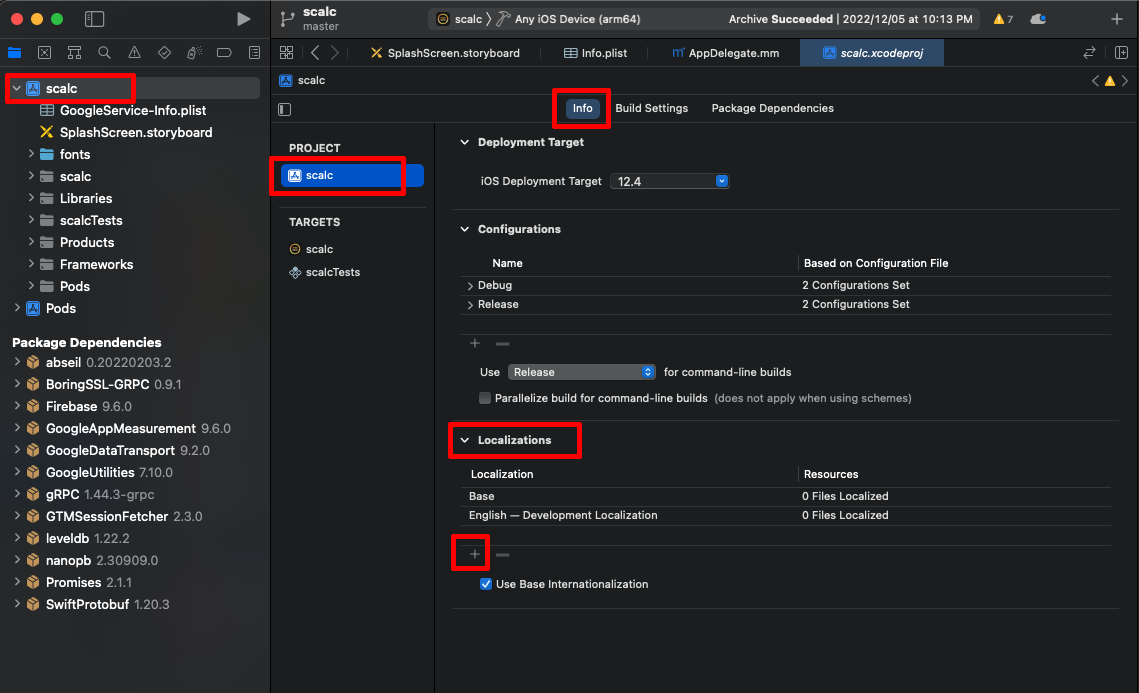Remove localization with minus button
This screenshot has height=693, width=1139.
click(502, 554)
